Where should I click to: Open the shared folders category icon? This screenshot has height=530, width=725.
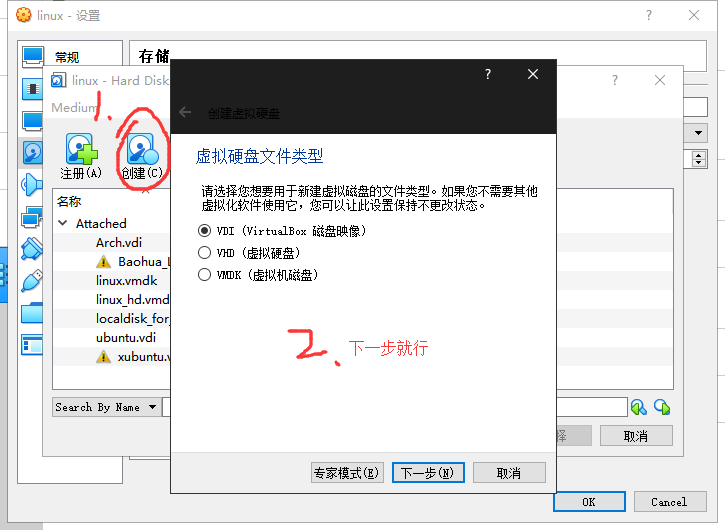pos(33,313)
